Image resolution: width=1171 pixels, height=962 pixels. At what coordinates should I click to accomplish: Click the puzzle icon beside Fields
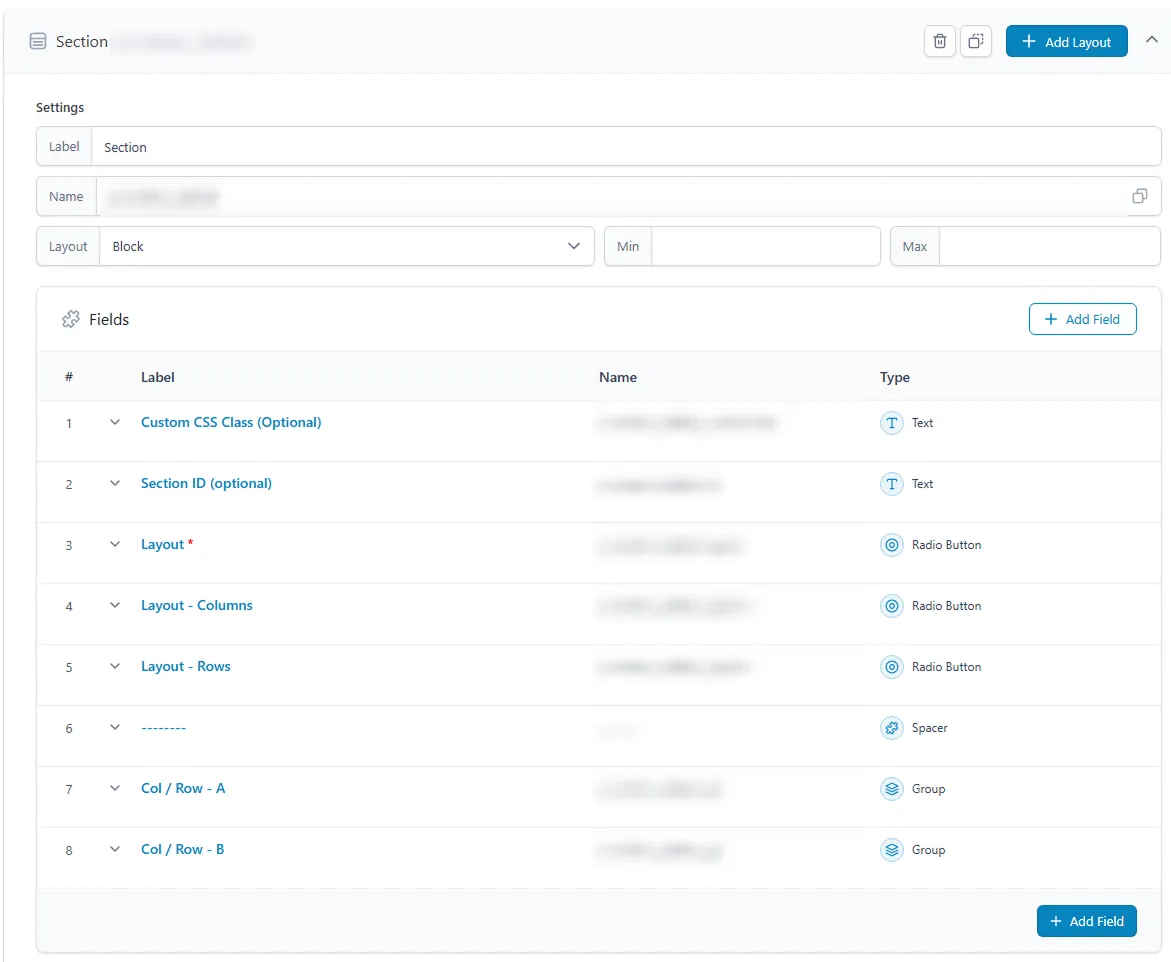(x=71, y=320)
